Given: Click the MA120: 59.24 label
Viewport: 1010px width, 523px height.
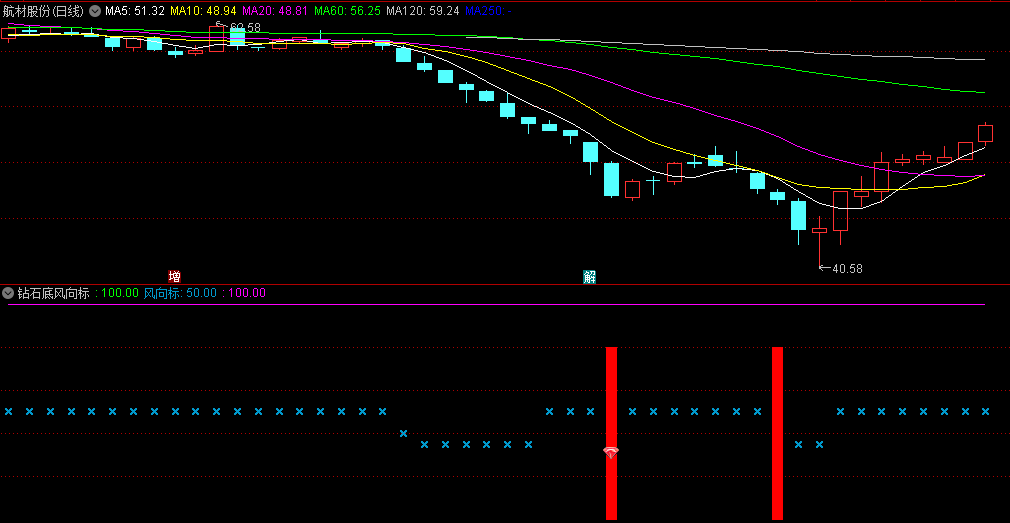Looking at the screenshot, I should pos(423,11).
